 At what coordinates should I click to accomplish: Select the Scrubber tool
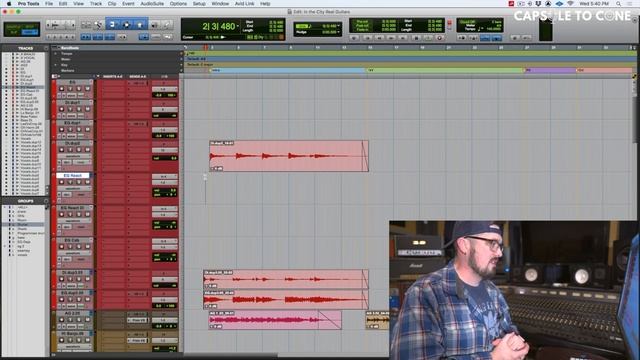pos(154,25)
